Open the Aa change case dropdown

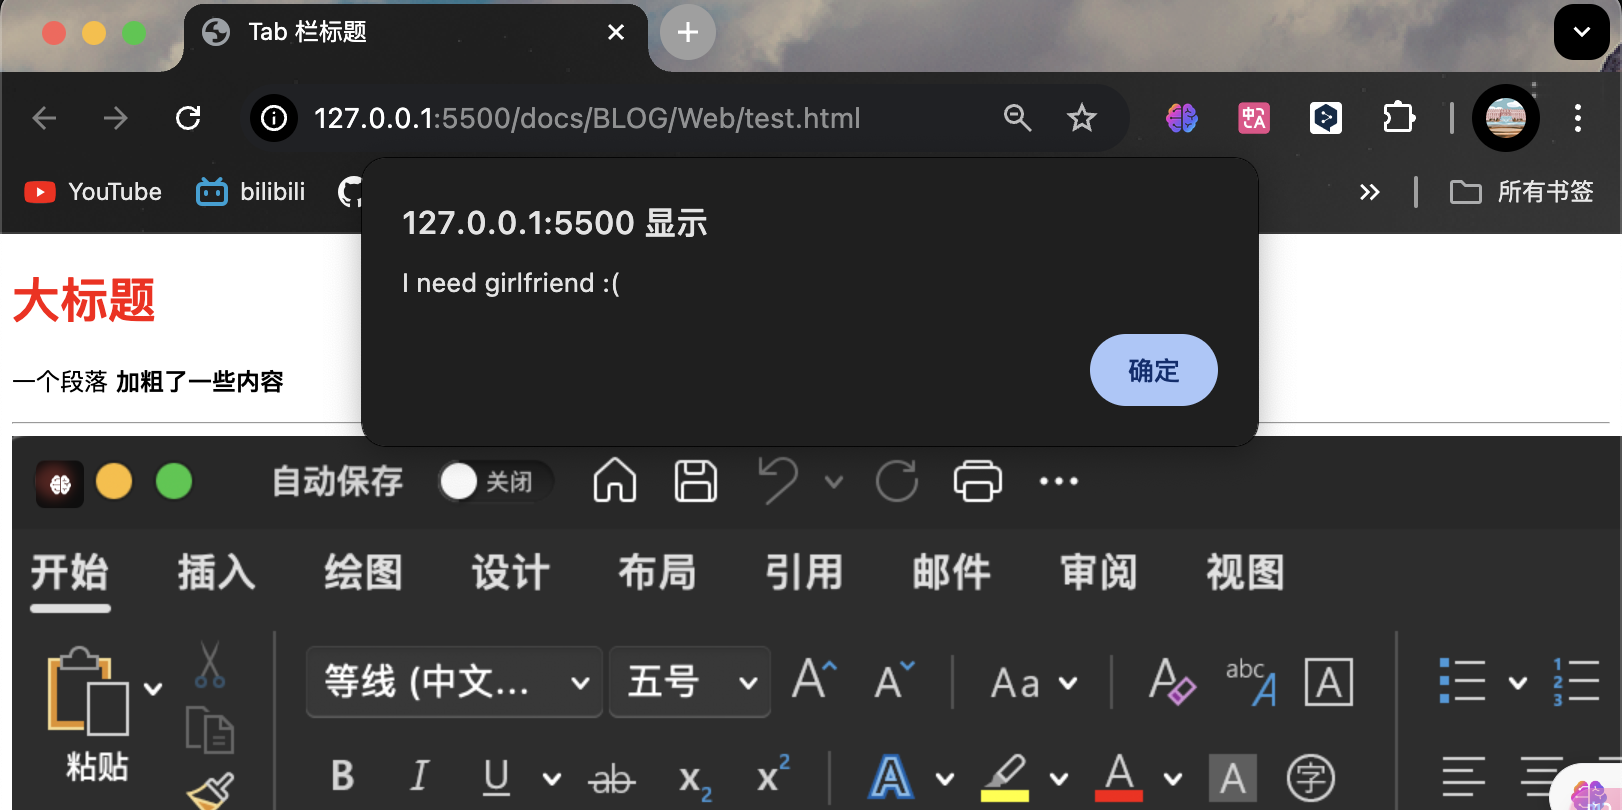pyautogui.click(x=1034, y=683)
